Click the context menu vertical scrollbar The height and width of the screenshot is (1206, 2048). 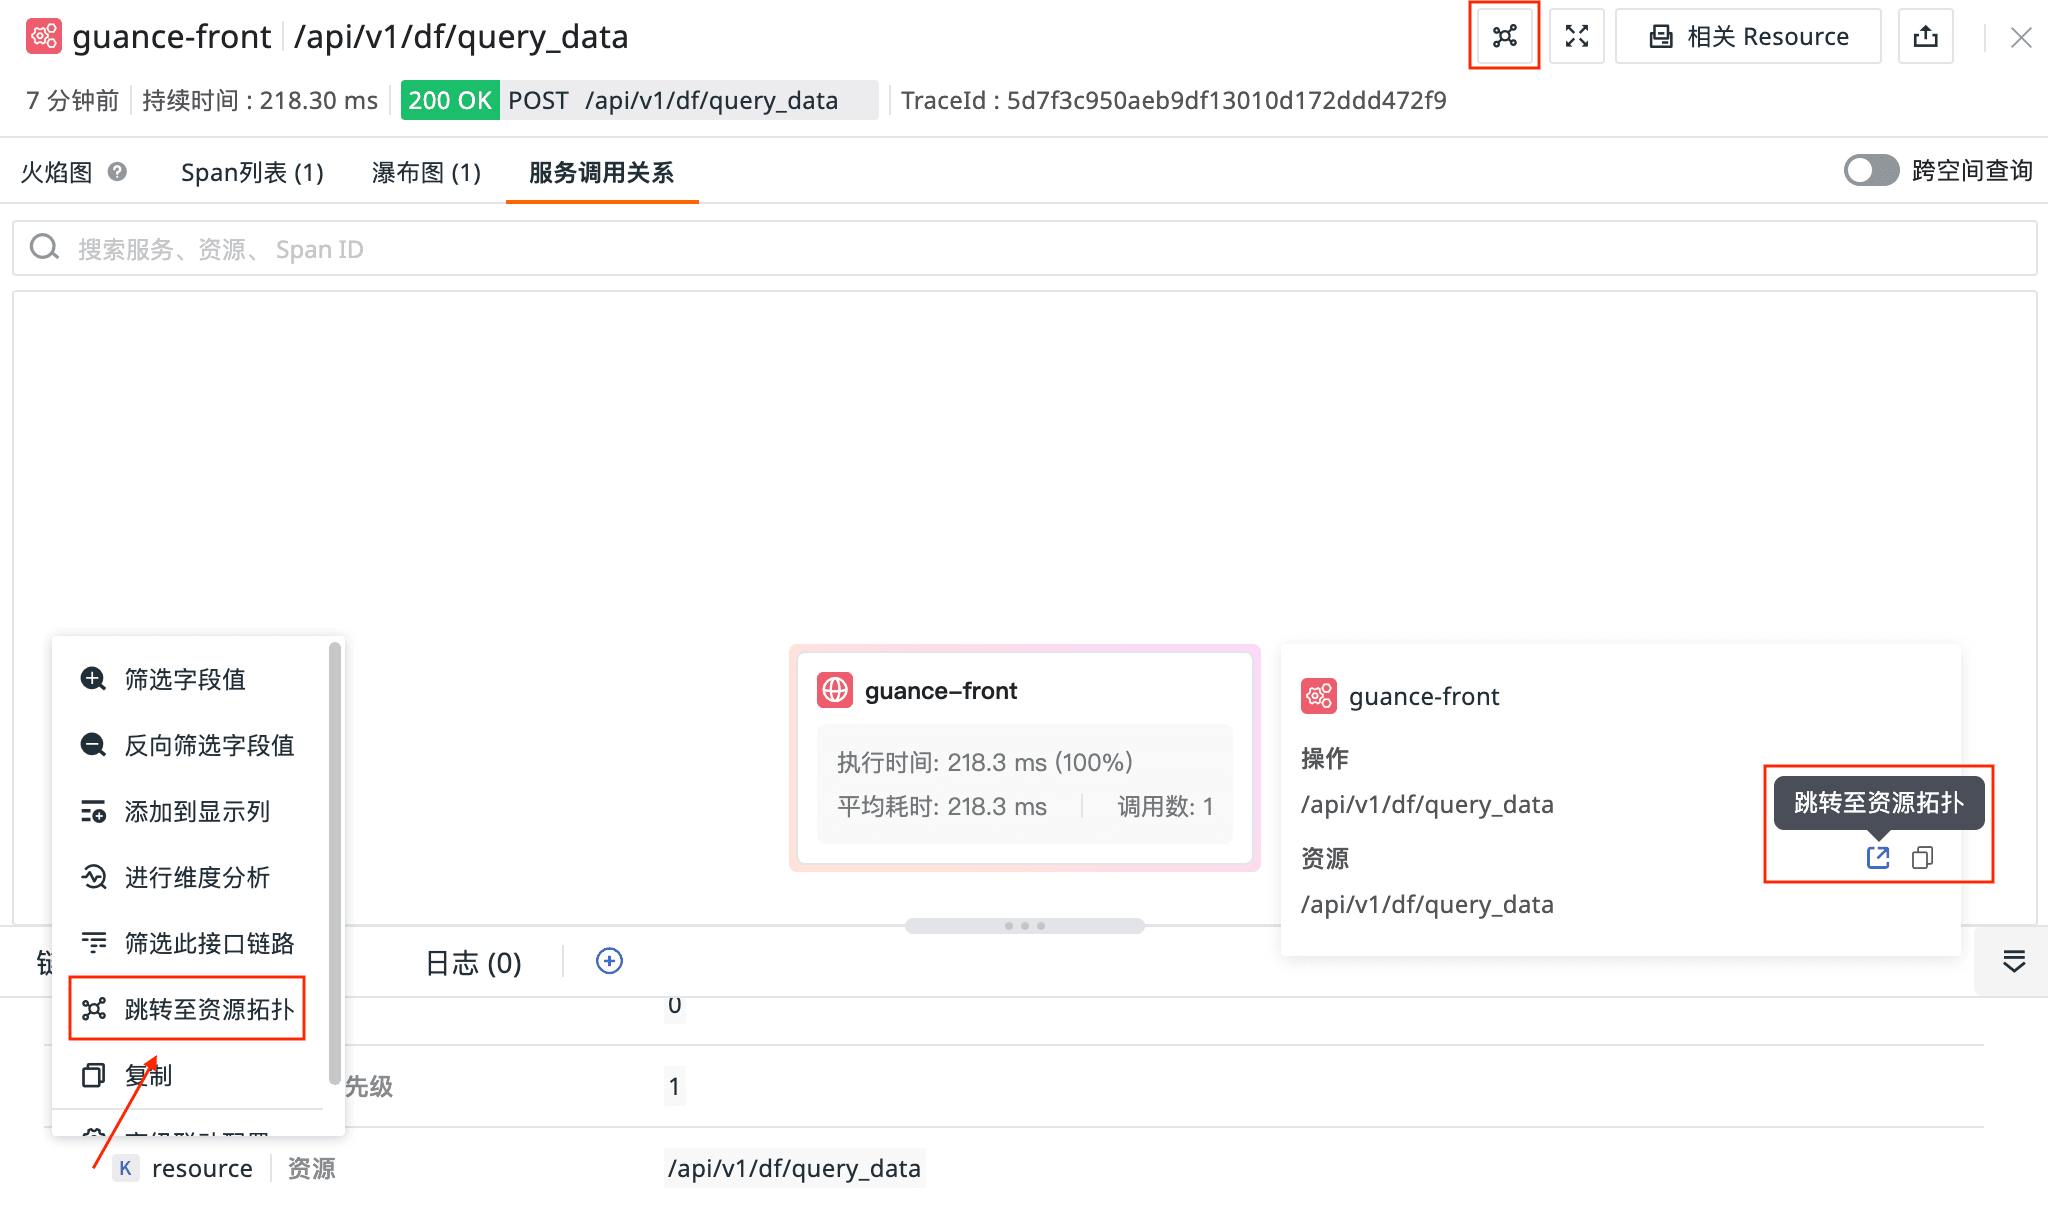click(x=334, y=860)
